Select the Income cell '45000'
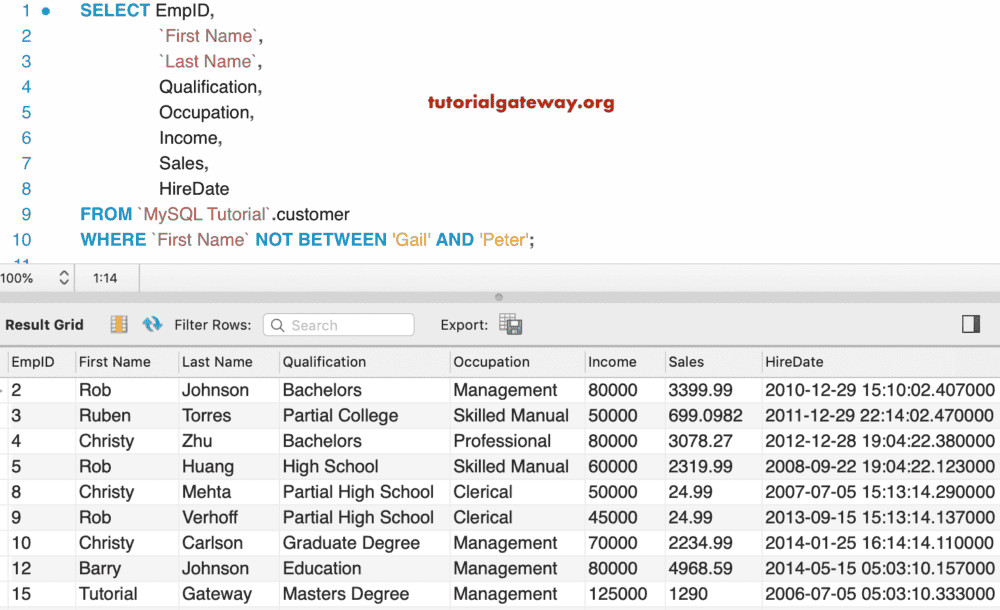This screenshot has height=610, width=1000. pyautogui.click(x=612, y=517)
